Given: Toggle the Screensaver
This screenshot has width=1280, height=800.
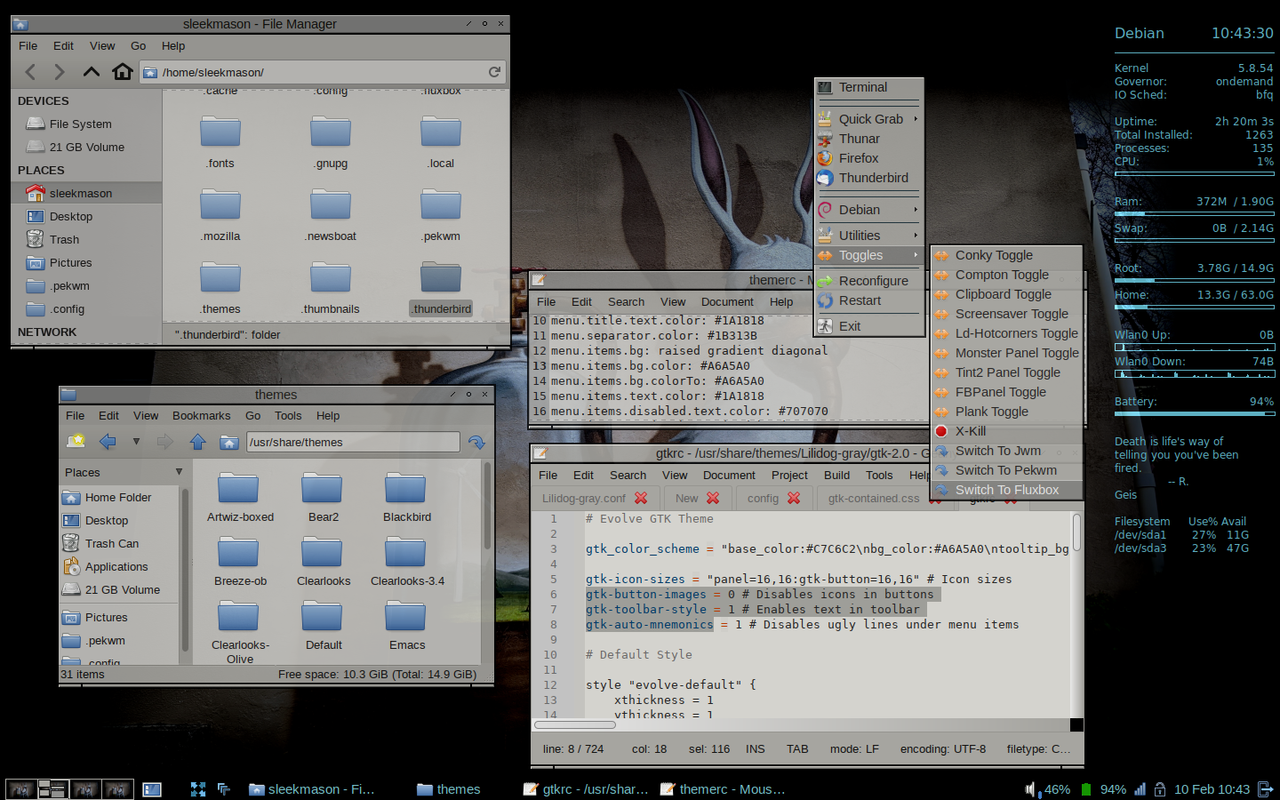Looking at the screenshot, I should [x=1006, y=313].
